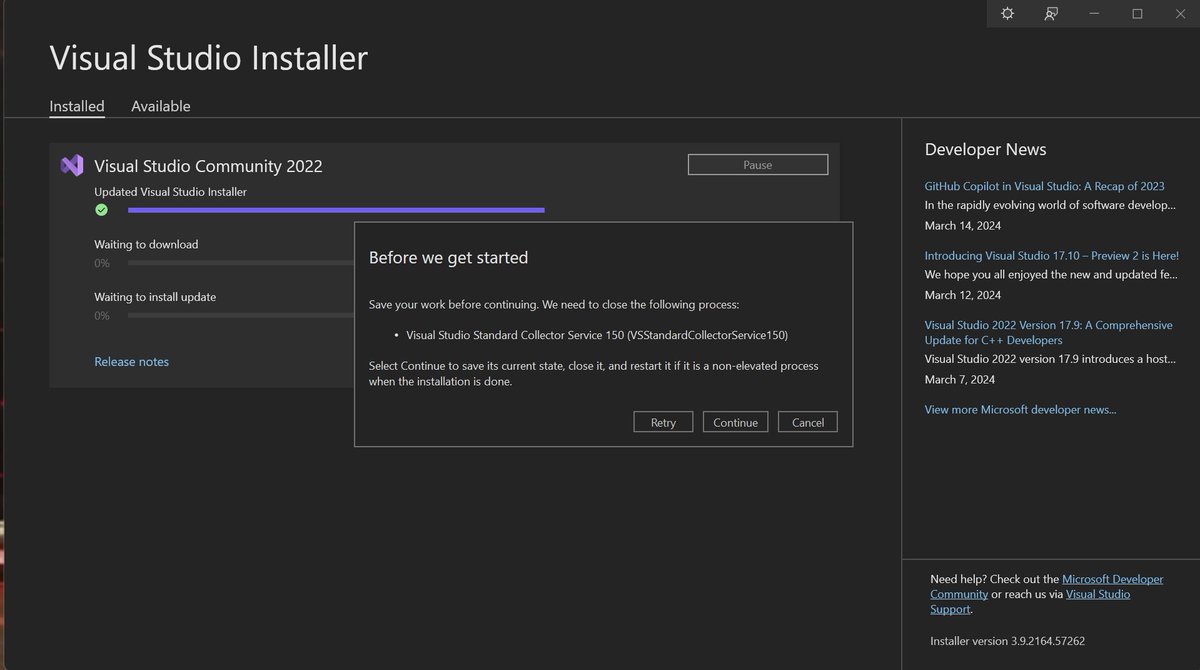View more Microsoft developer news
This screenshot has width=1200, height=670.
pos(1020,409)
